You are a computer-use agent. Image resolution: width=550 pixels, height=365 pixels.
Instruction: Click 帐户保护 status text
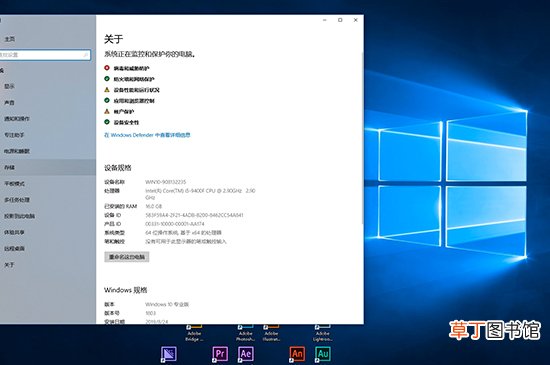point(124,111)
